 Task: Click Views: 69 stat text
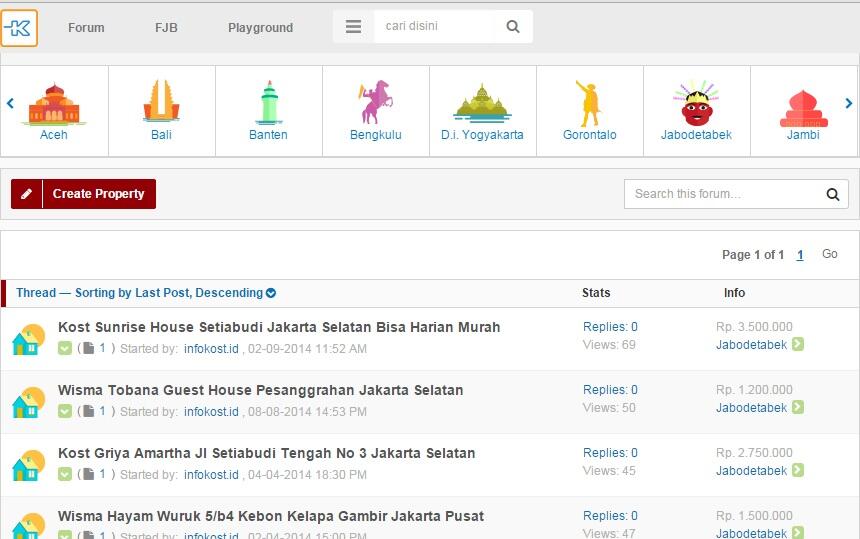pyautogui.click(x=609, y=345)
